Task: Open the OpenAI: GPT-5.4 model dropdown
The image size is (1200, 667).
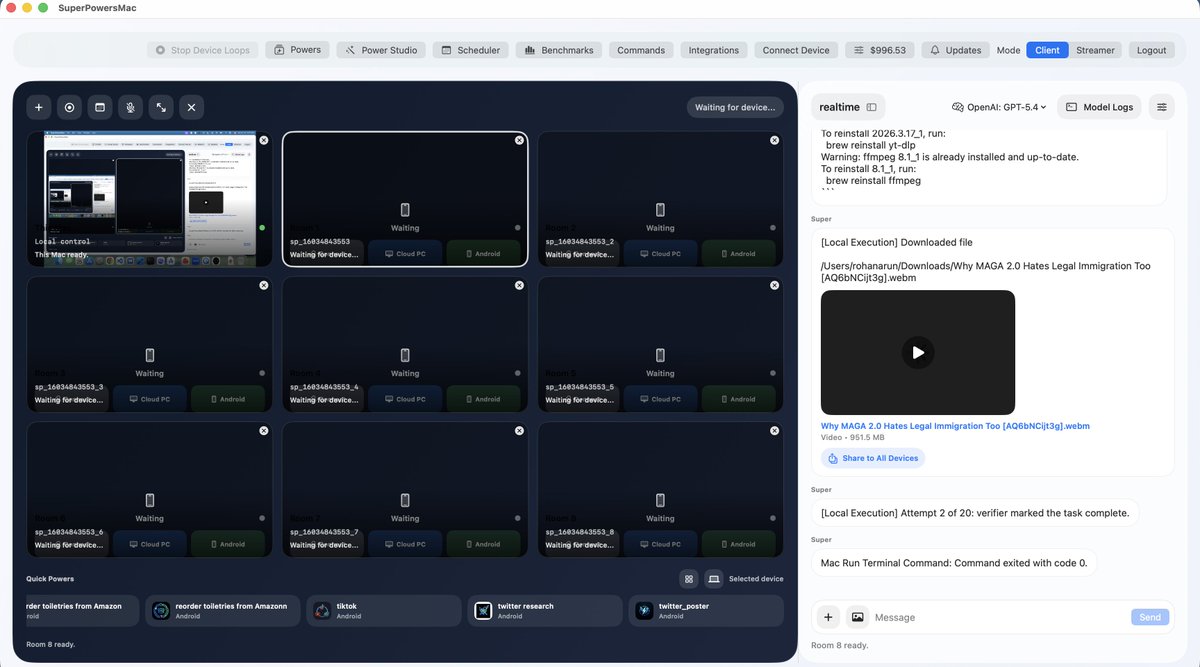Action: point(999,107)
